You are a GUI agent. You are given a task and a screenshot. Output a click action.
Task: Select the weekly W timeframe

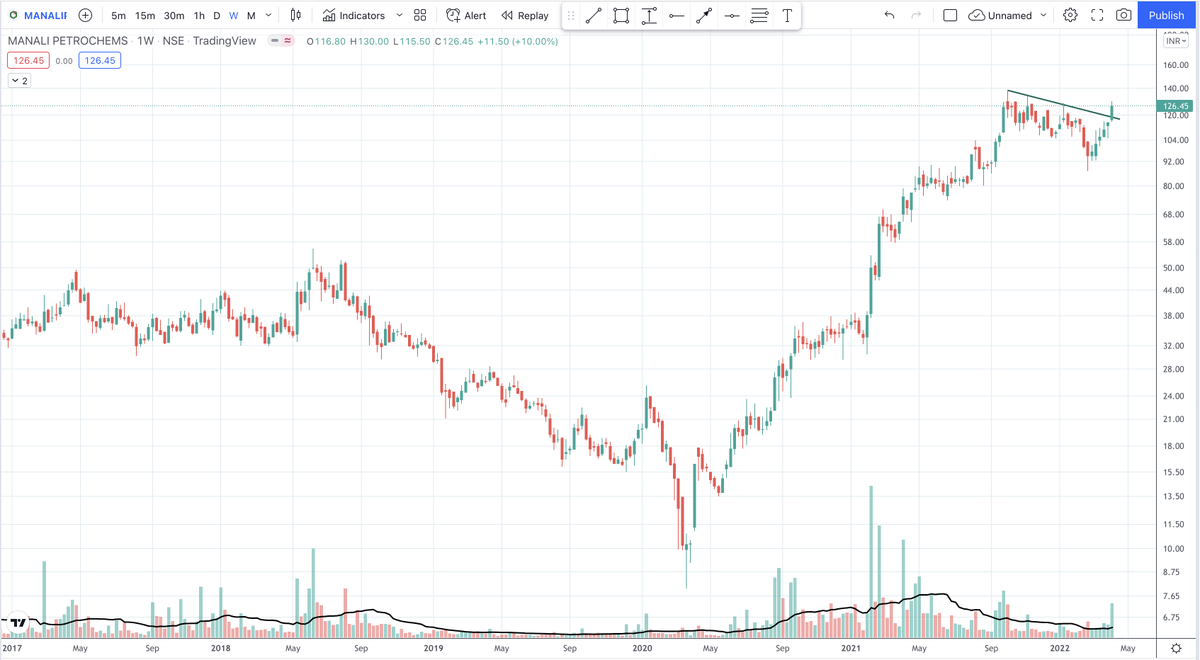point(234,15)
